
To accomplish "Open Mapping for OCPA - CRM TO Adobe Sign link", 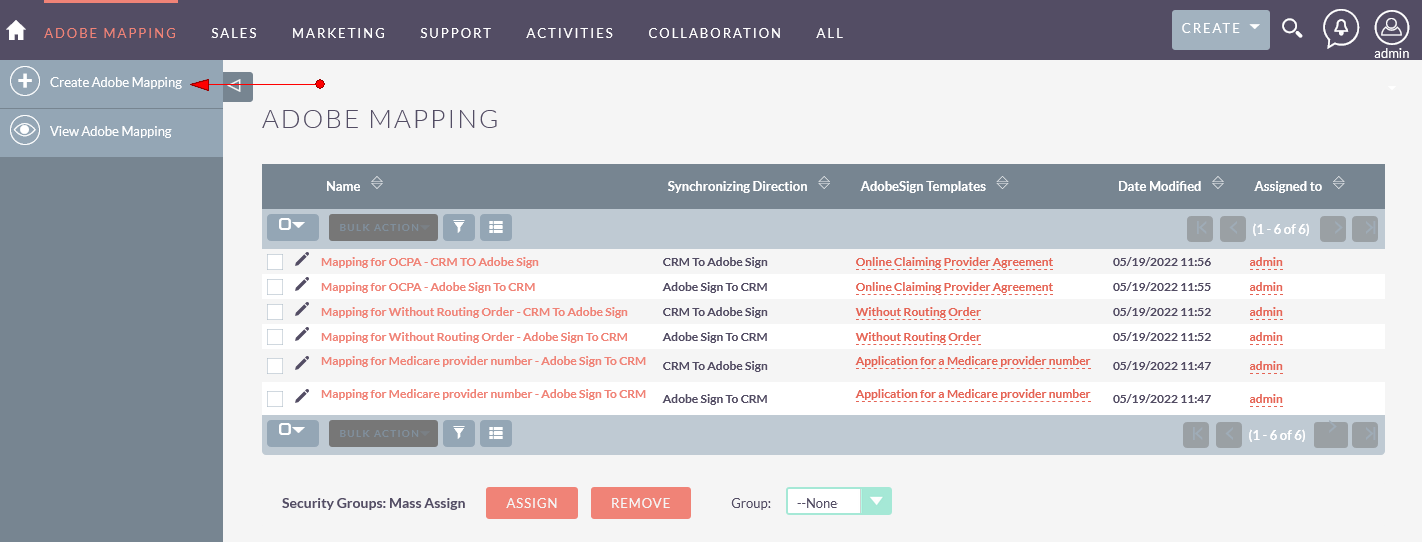I will click(x=430, y=262).
